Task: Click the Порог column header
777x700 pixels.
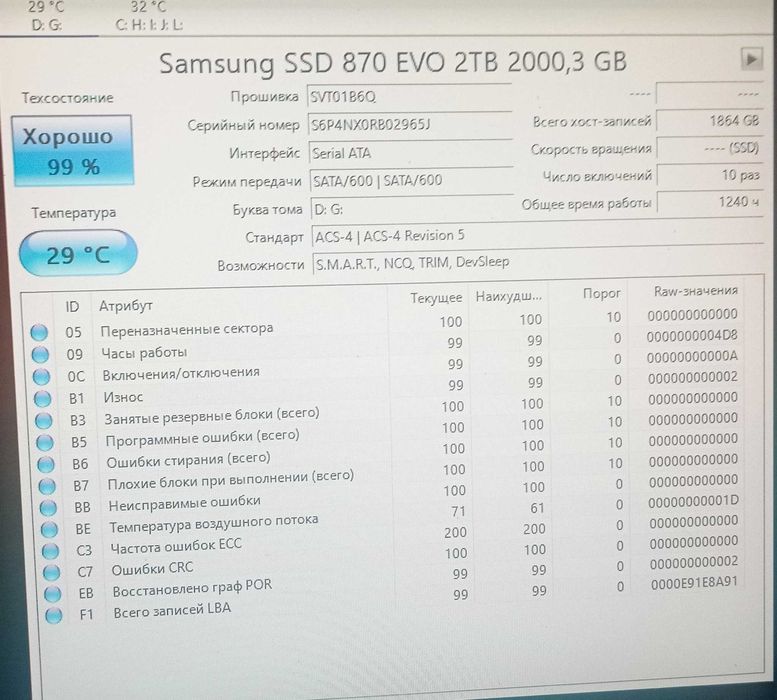Action: [602, 294]
